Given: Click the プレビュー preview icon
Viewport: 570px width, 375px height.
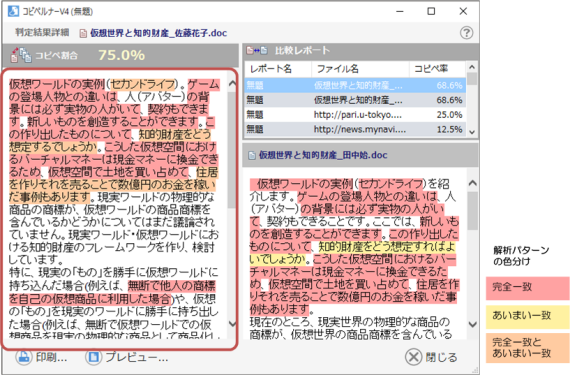Looking at the screenshot, I should tap(94, 357).
